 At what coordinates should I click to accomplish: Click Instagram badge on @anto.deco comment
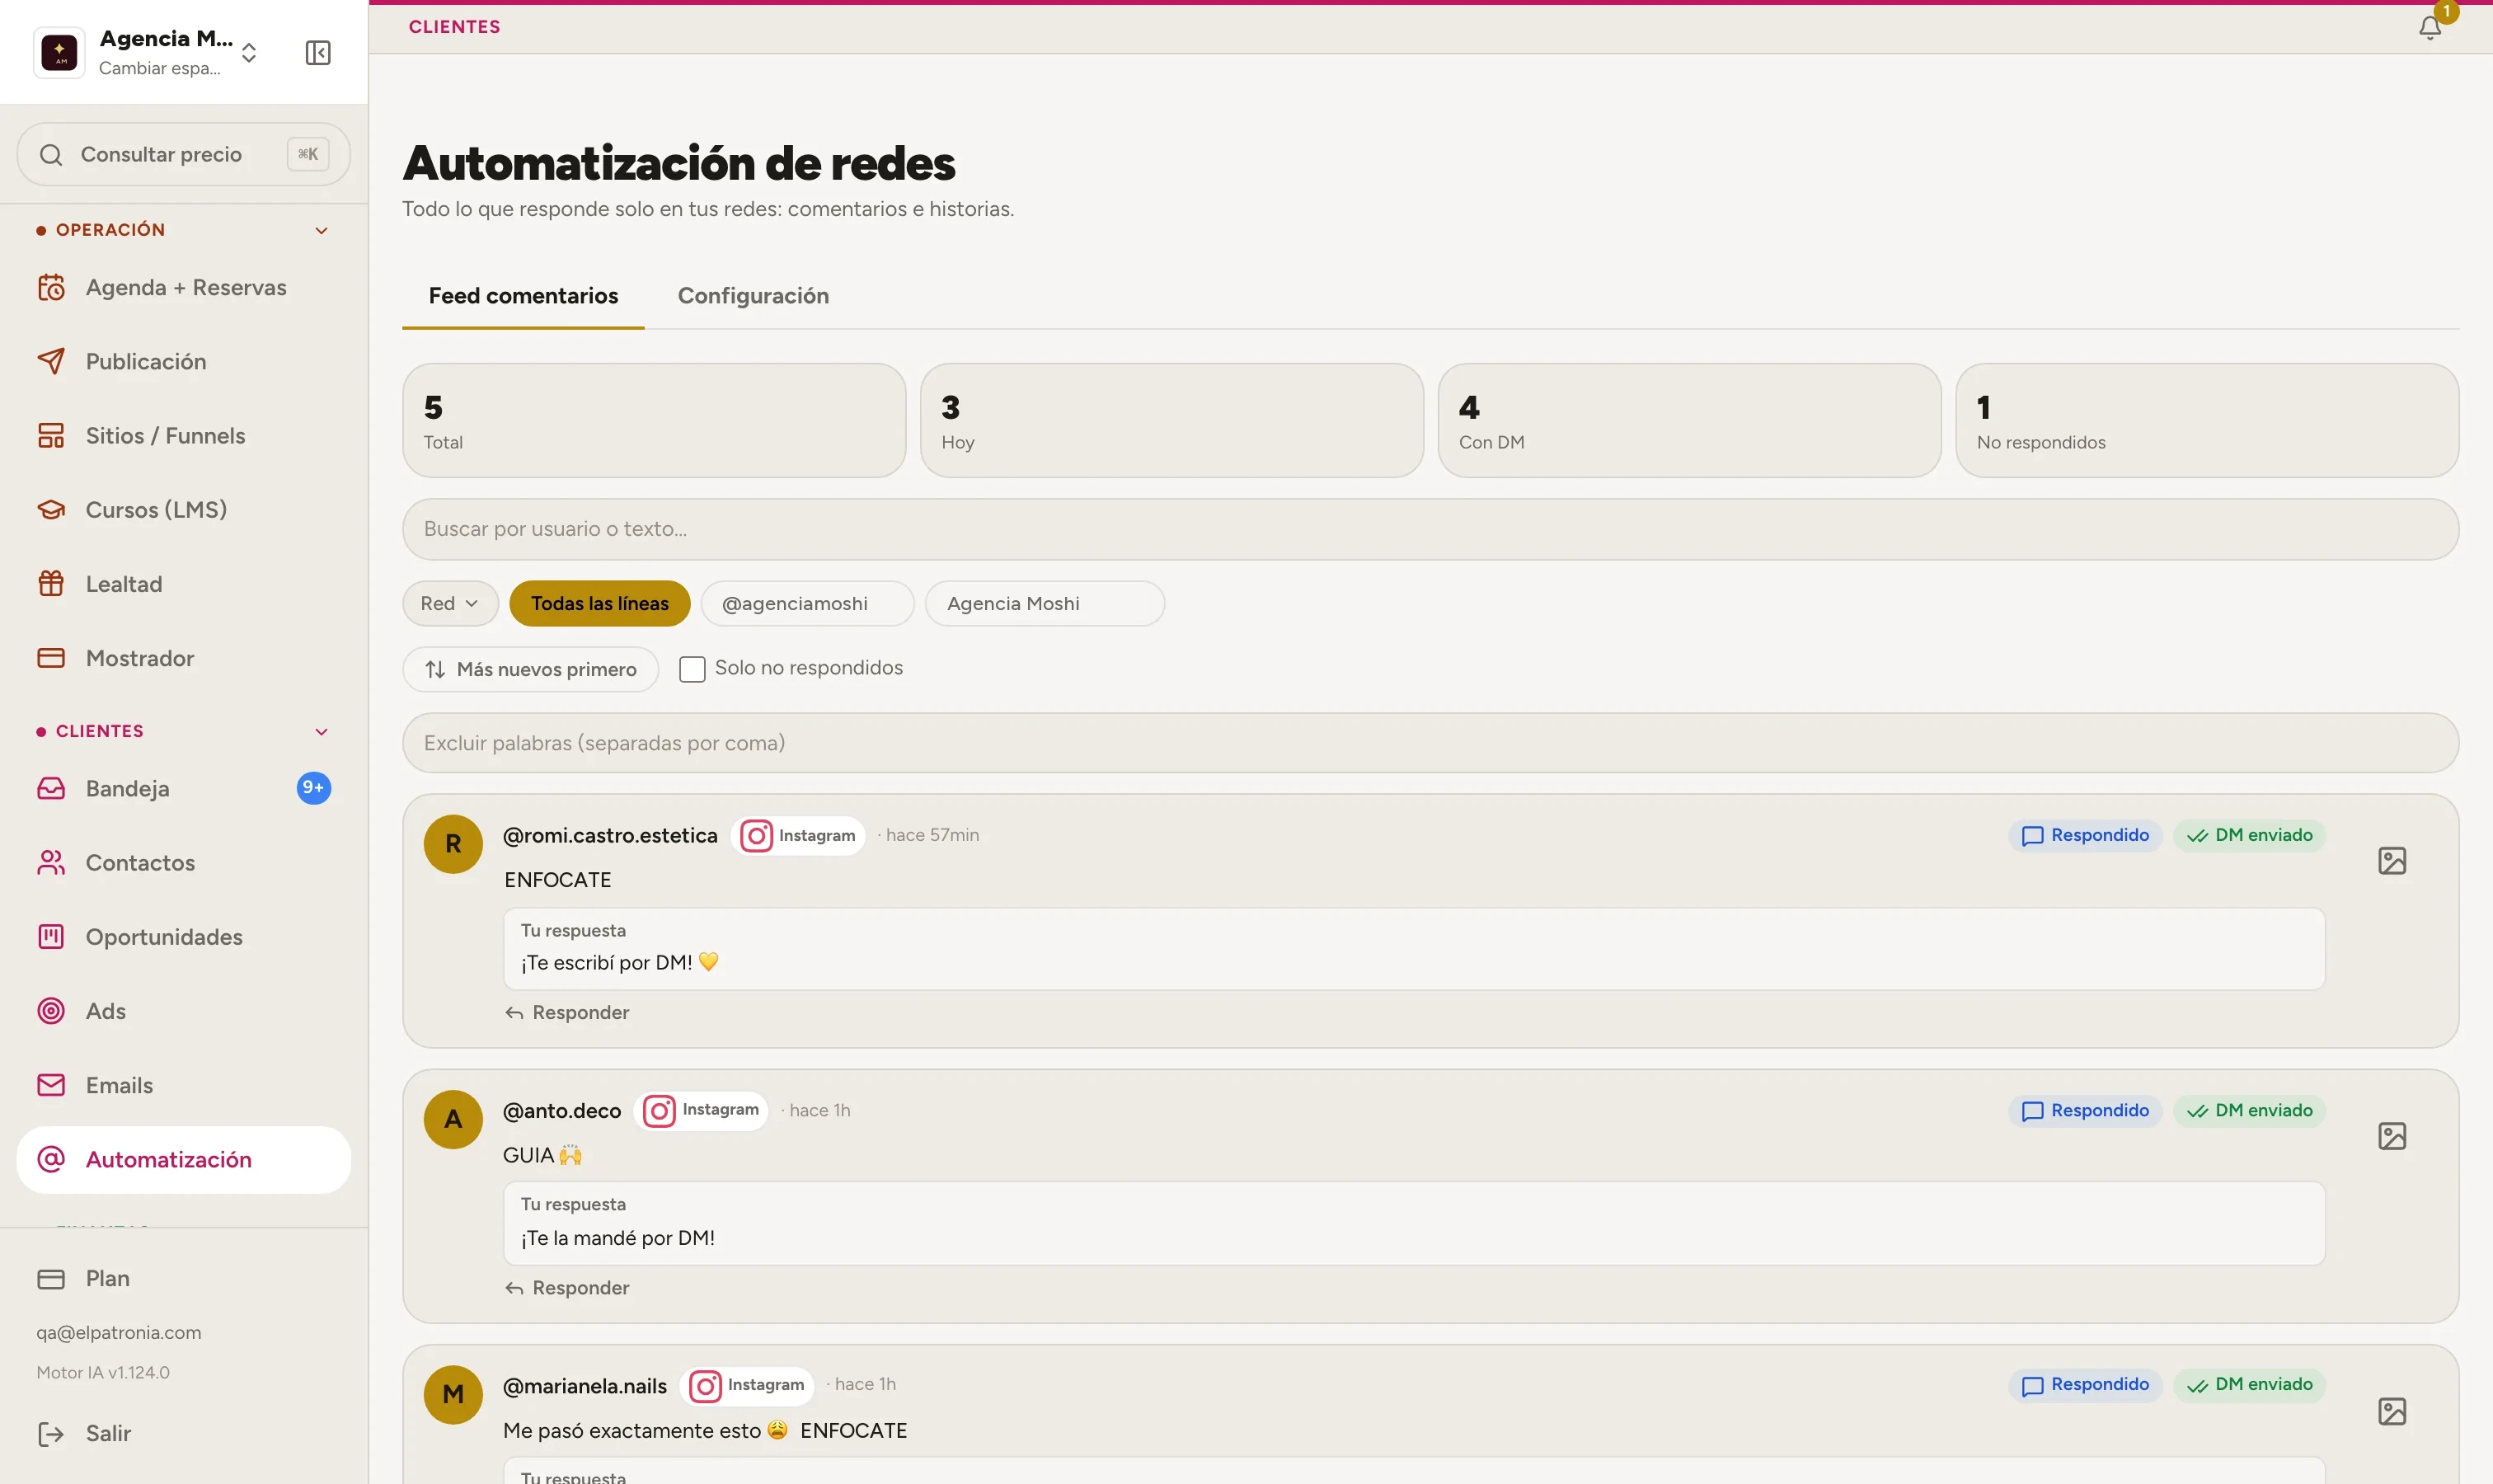pyautogui.click(x=701, y=1111)
